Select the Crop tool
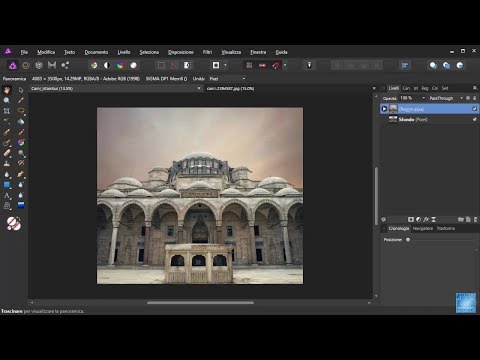 coord(7,111)
